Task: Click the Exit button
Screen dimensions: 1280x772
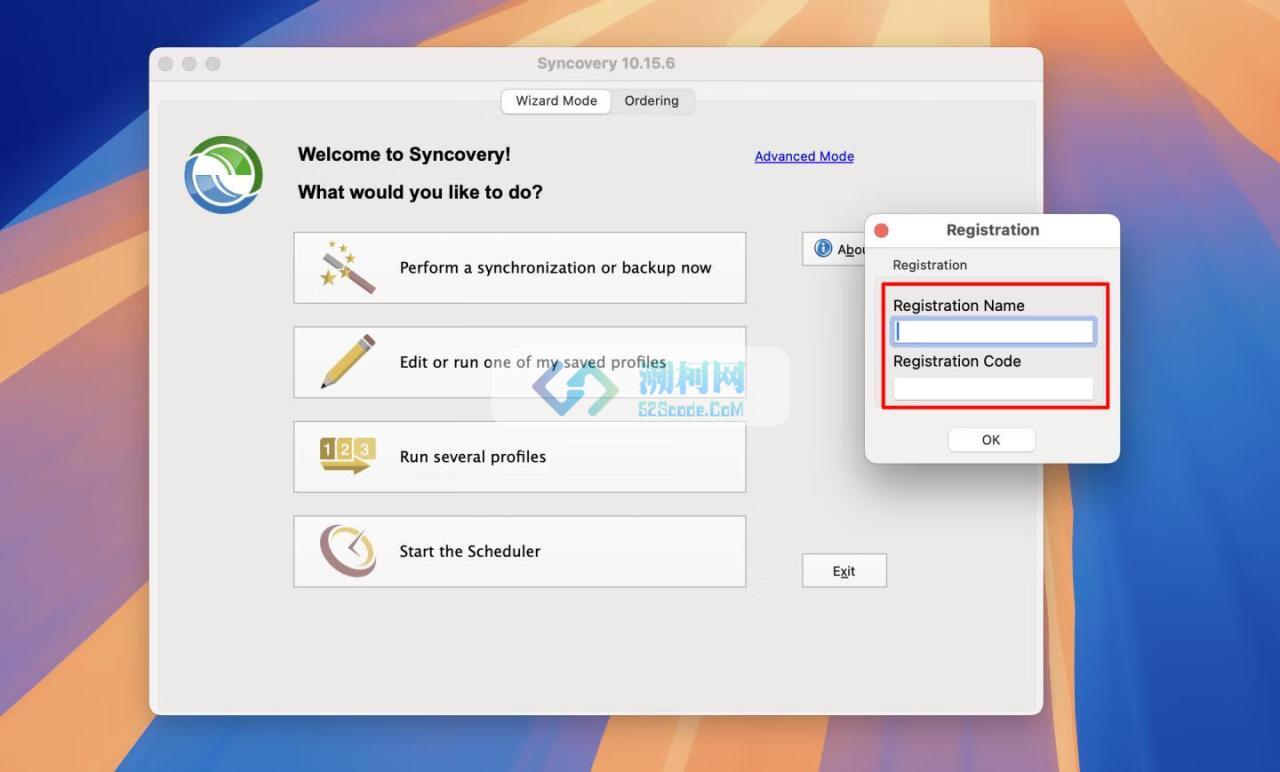Action: coord(844,571)
